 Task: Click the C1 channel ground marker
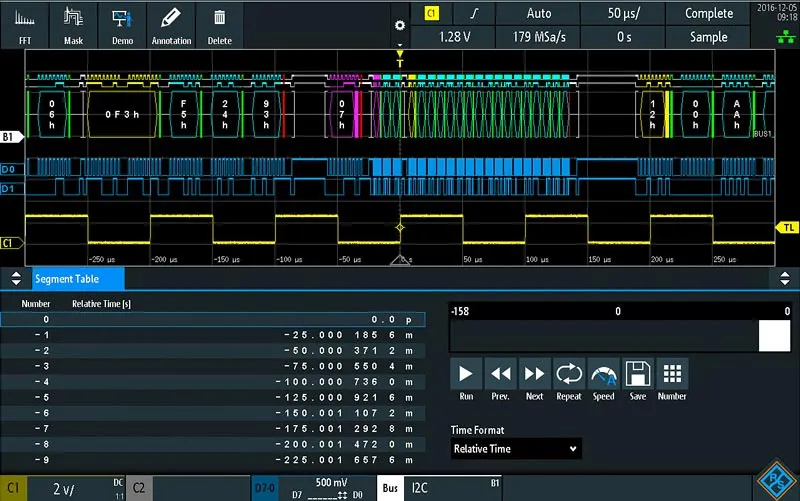10,243
